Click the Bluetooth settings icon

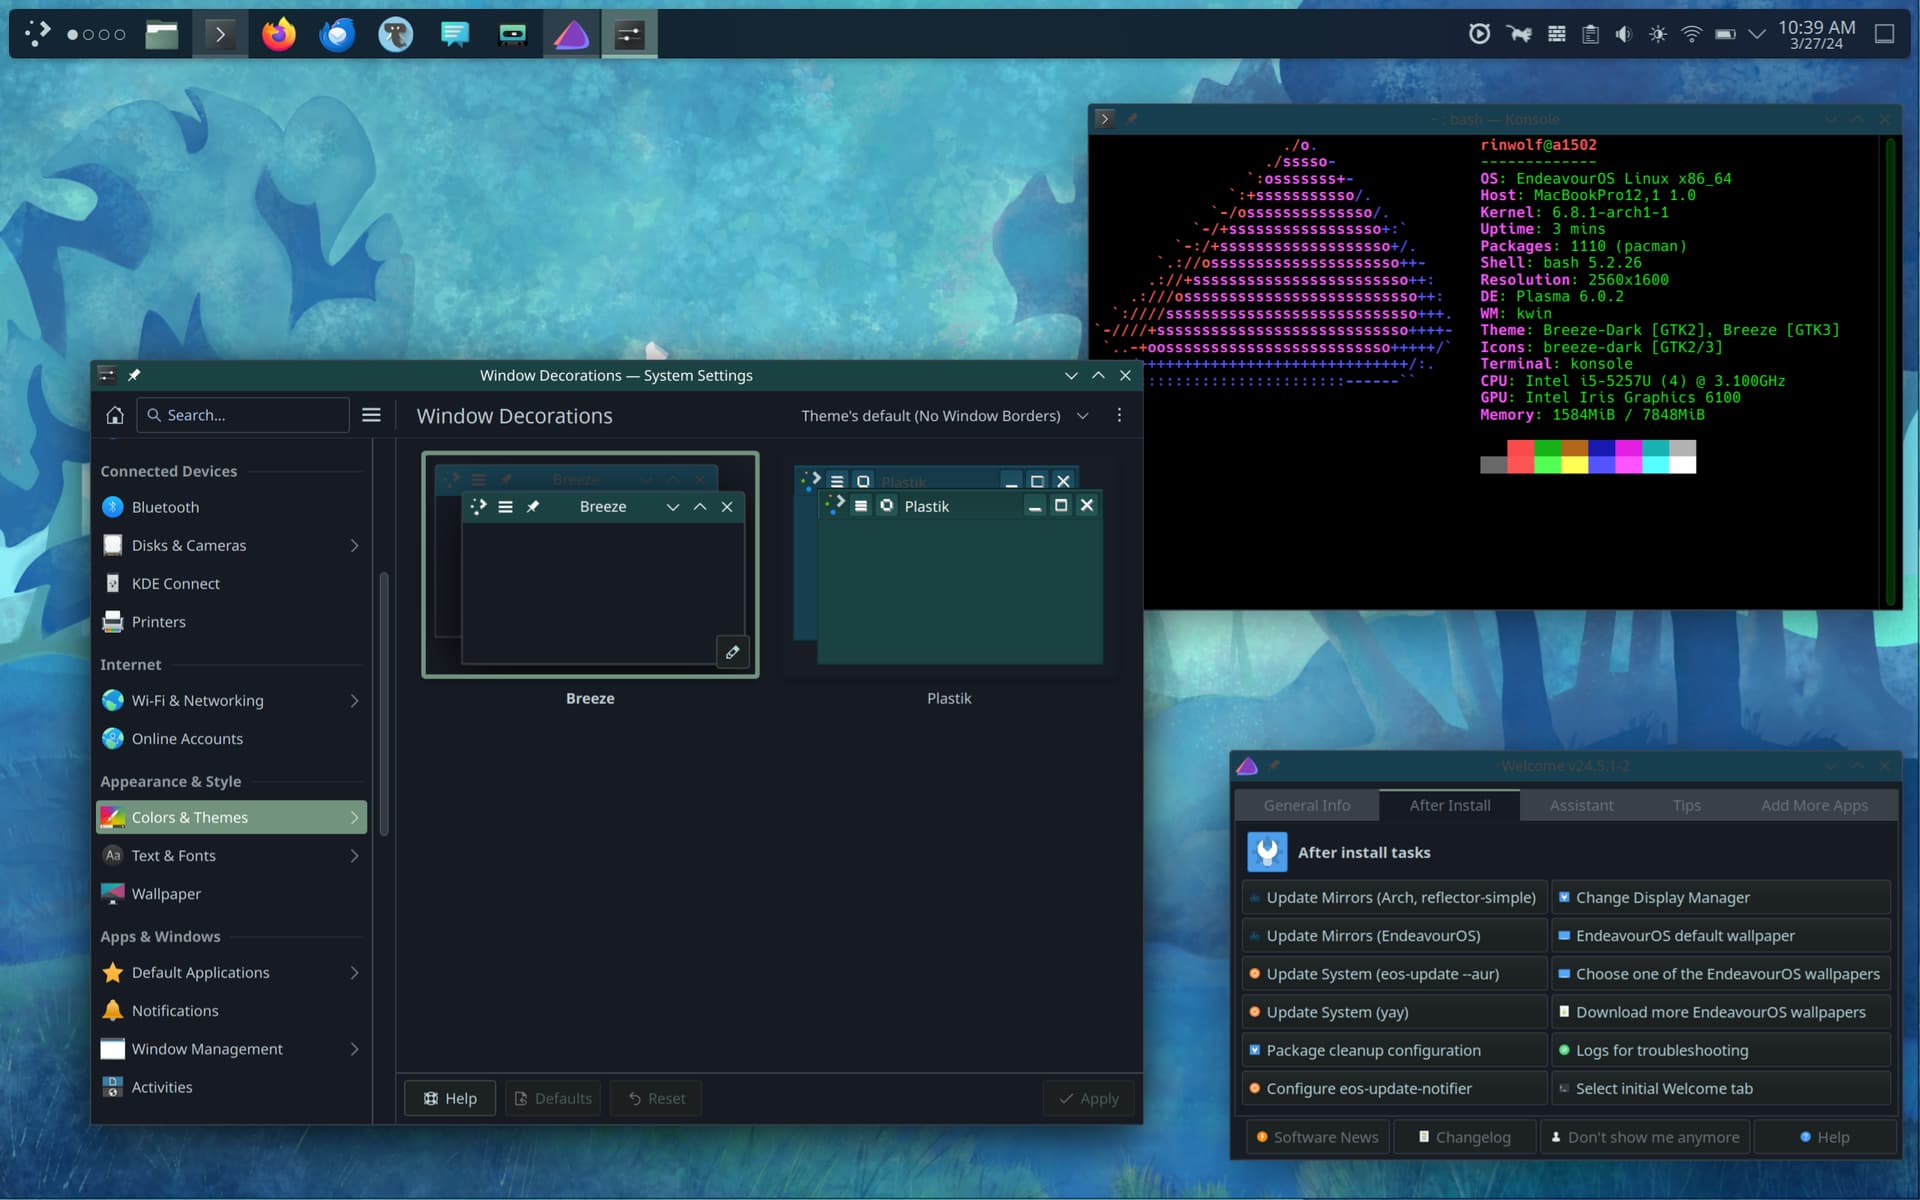113,507
